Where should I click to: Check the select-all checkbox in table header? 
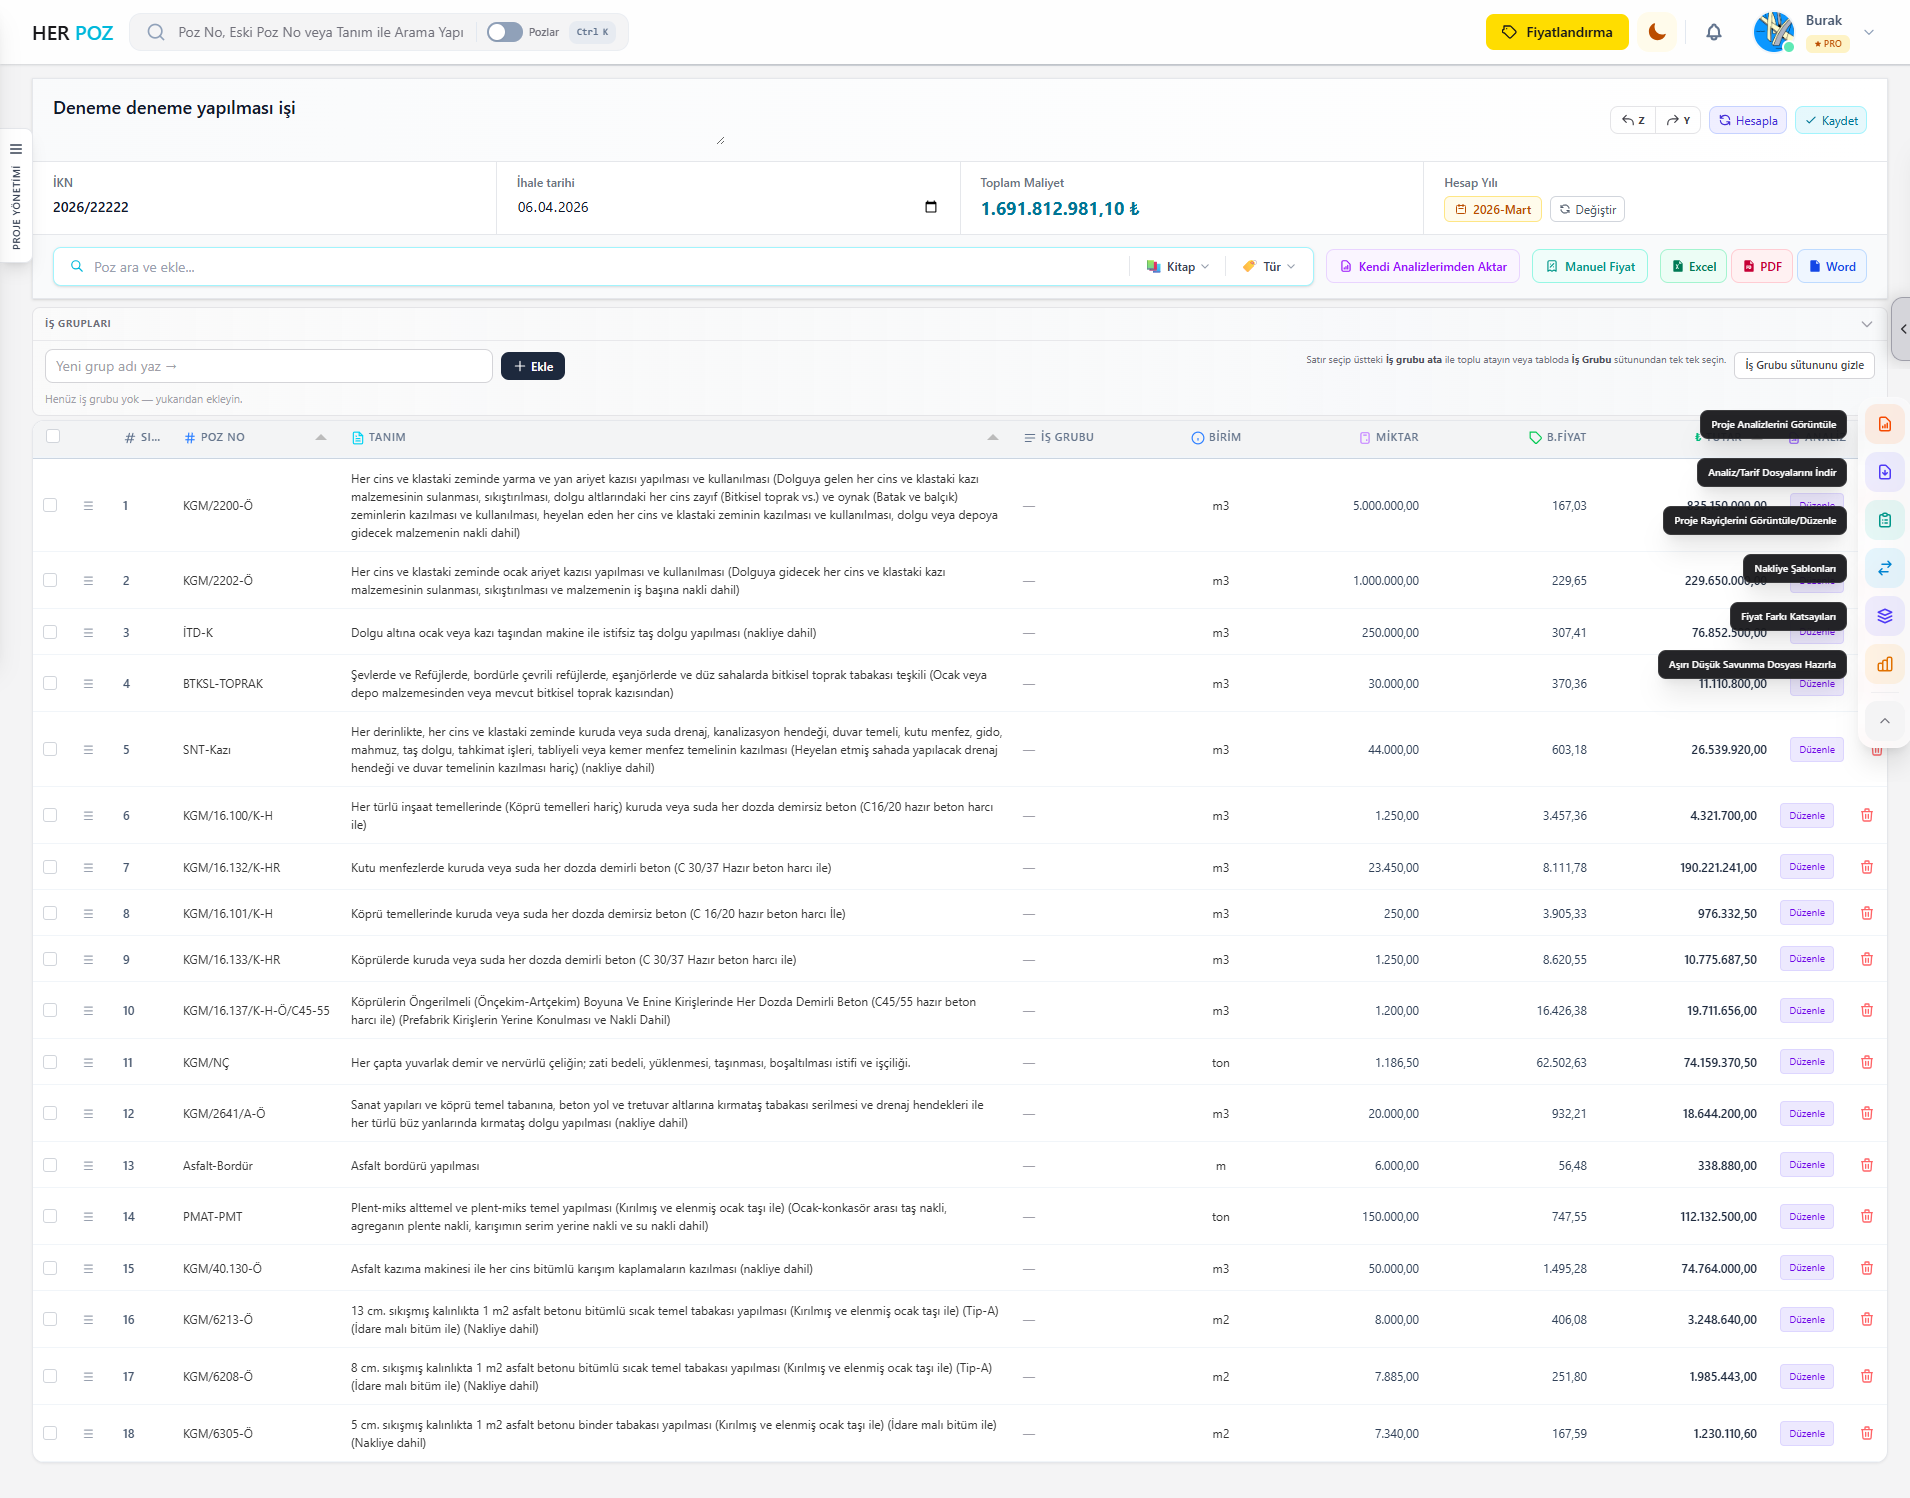click(x=53, y=436)
